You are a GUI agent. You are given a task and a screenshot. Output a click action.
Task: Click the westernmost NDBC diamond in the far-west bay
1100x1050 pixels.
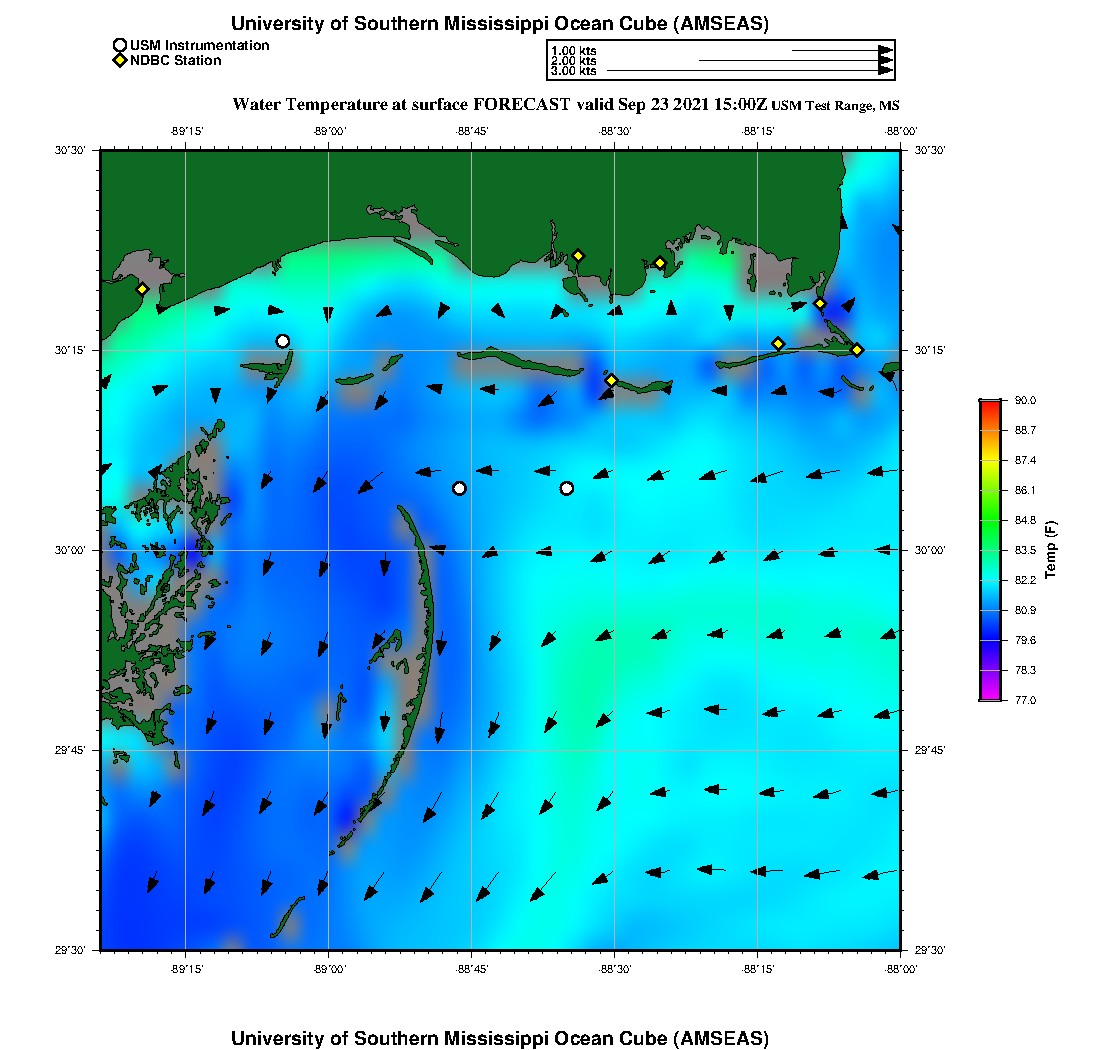tap(142, 289)
